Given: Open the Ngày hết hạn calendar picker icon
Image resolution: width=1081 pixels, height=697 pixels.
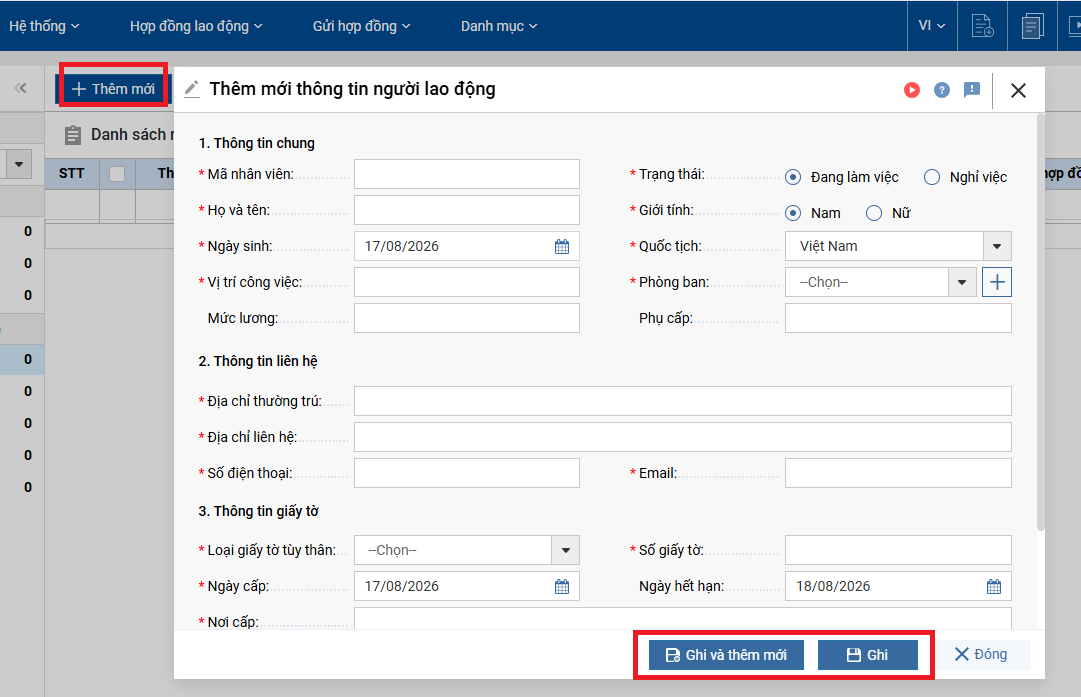Looking at the screenshot, I should [993, 586].
